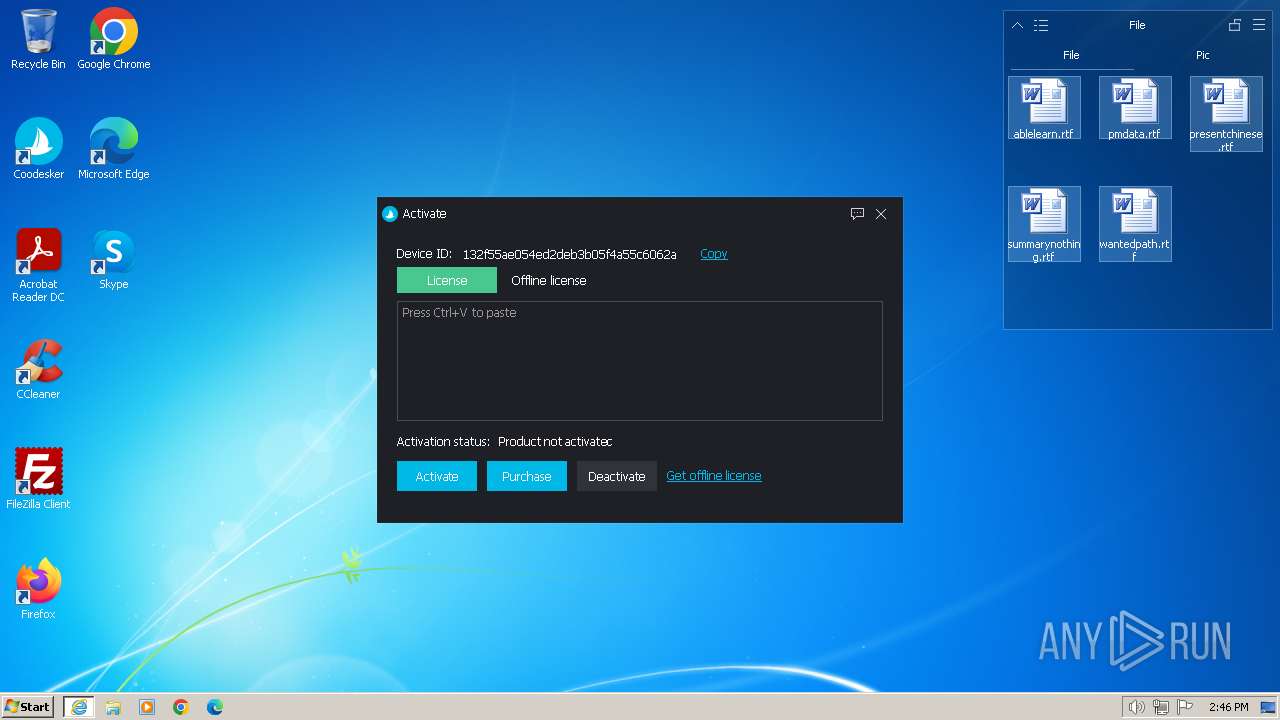1280x720 pixels.
Task: Open the Firefox desktop shortcut
Action: tap(38, 590)
